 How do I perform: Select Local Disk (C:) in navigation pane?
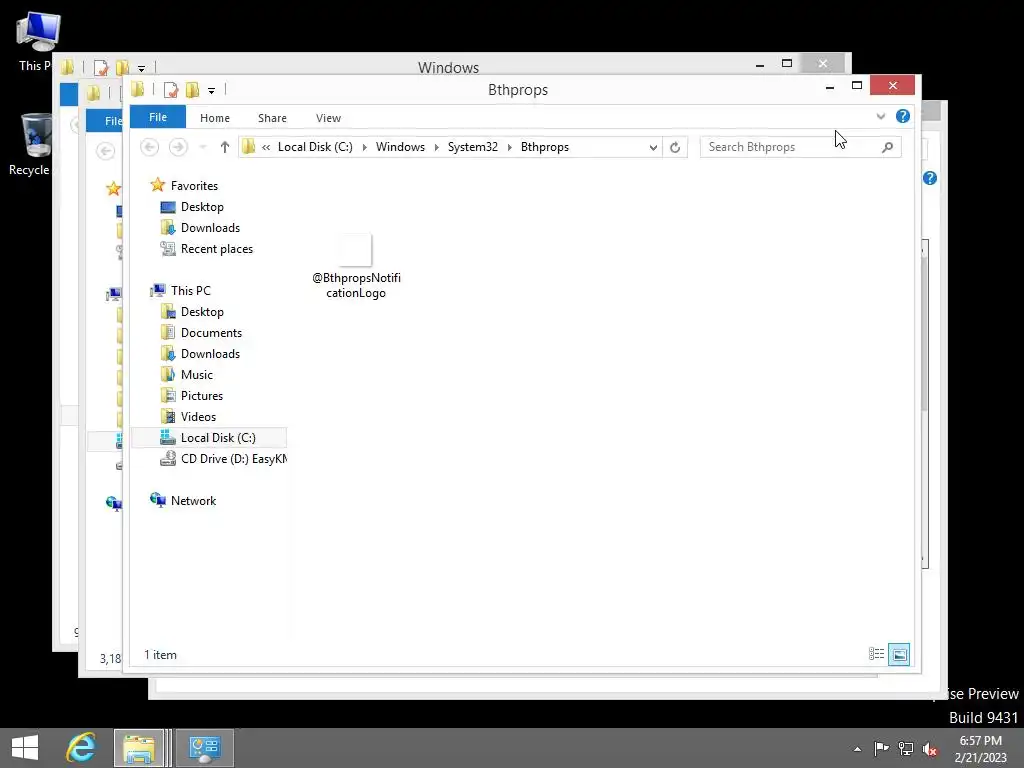click(x=209, y=438)
